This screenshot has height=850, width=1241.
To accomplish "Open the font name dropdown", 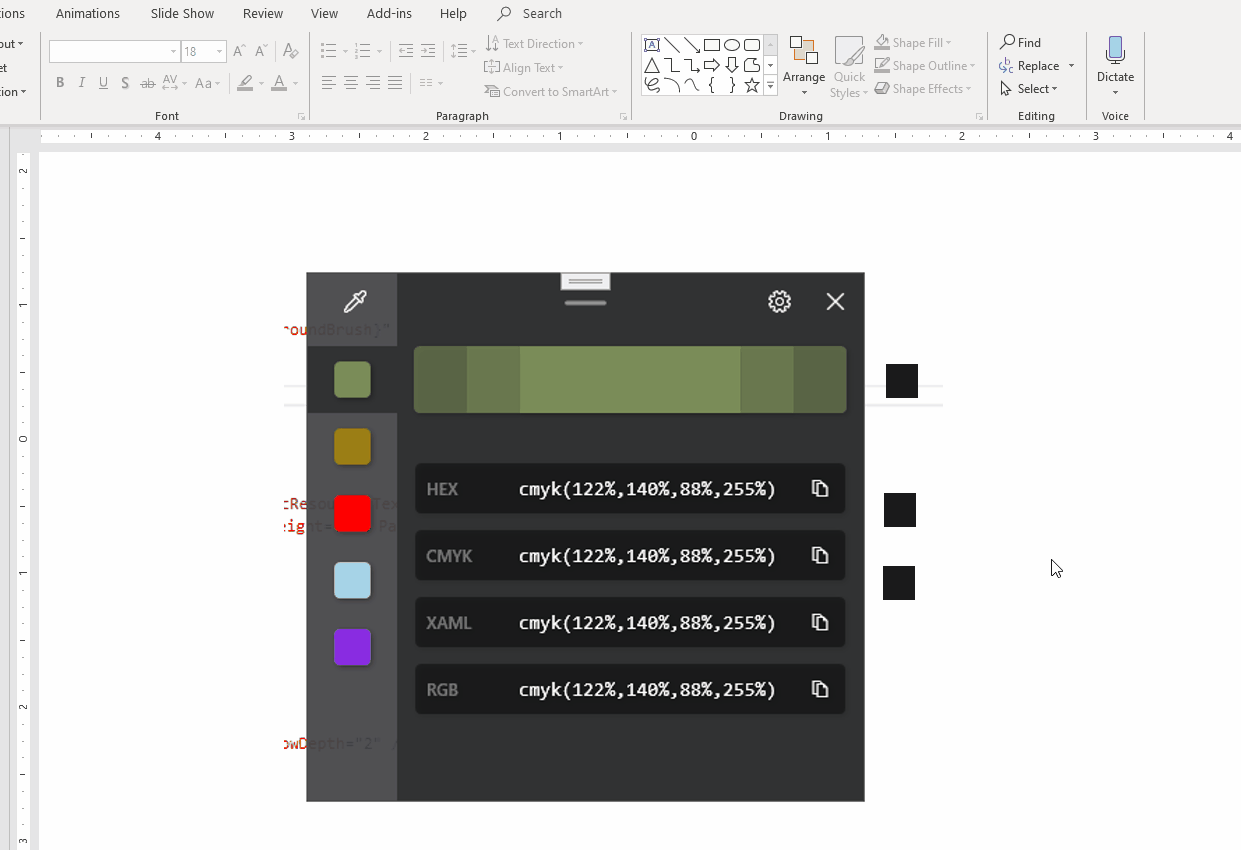I will pos(173,51).
